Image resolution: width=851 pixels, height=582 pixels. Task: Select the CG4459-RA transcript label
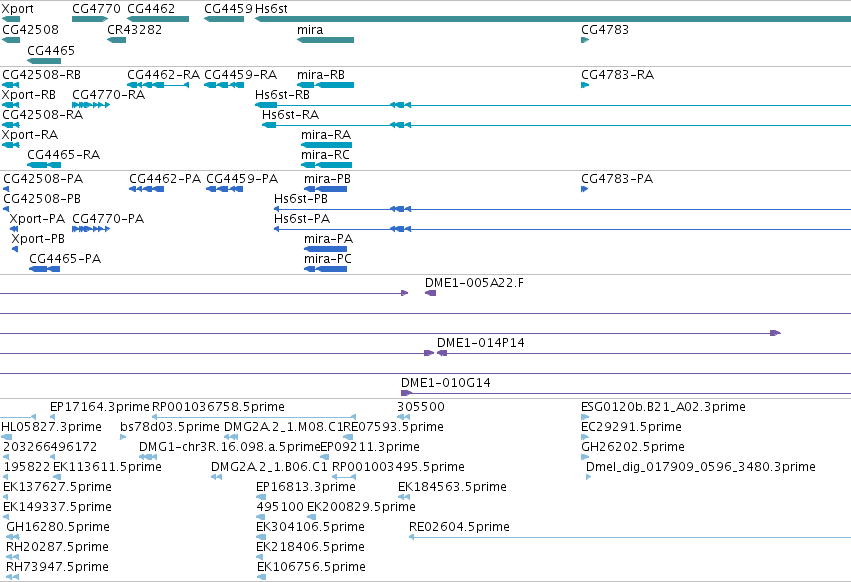240,74
